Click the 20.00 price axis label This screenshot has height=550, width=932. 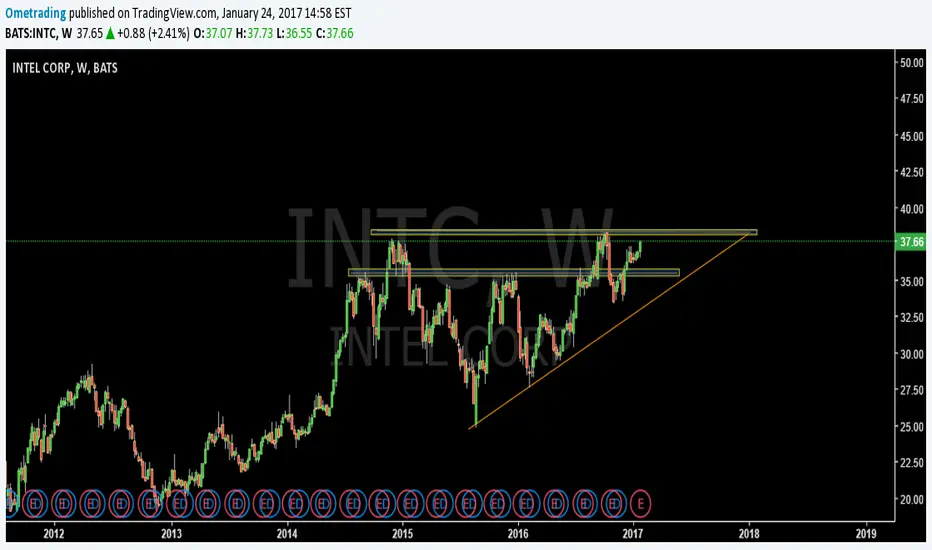[912, 499]
